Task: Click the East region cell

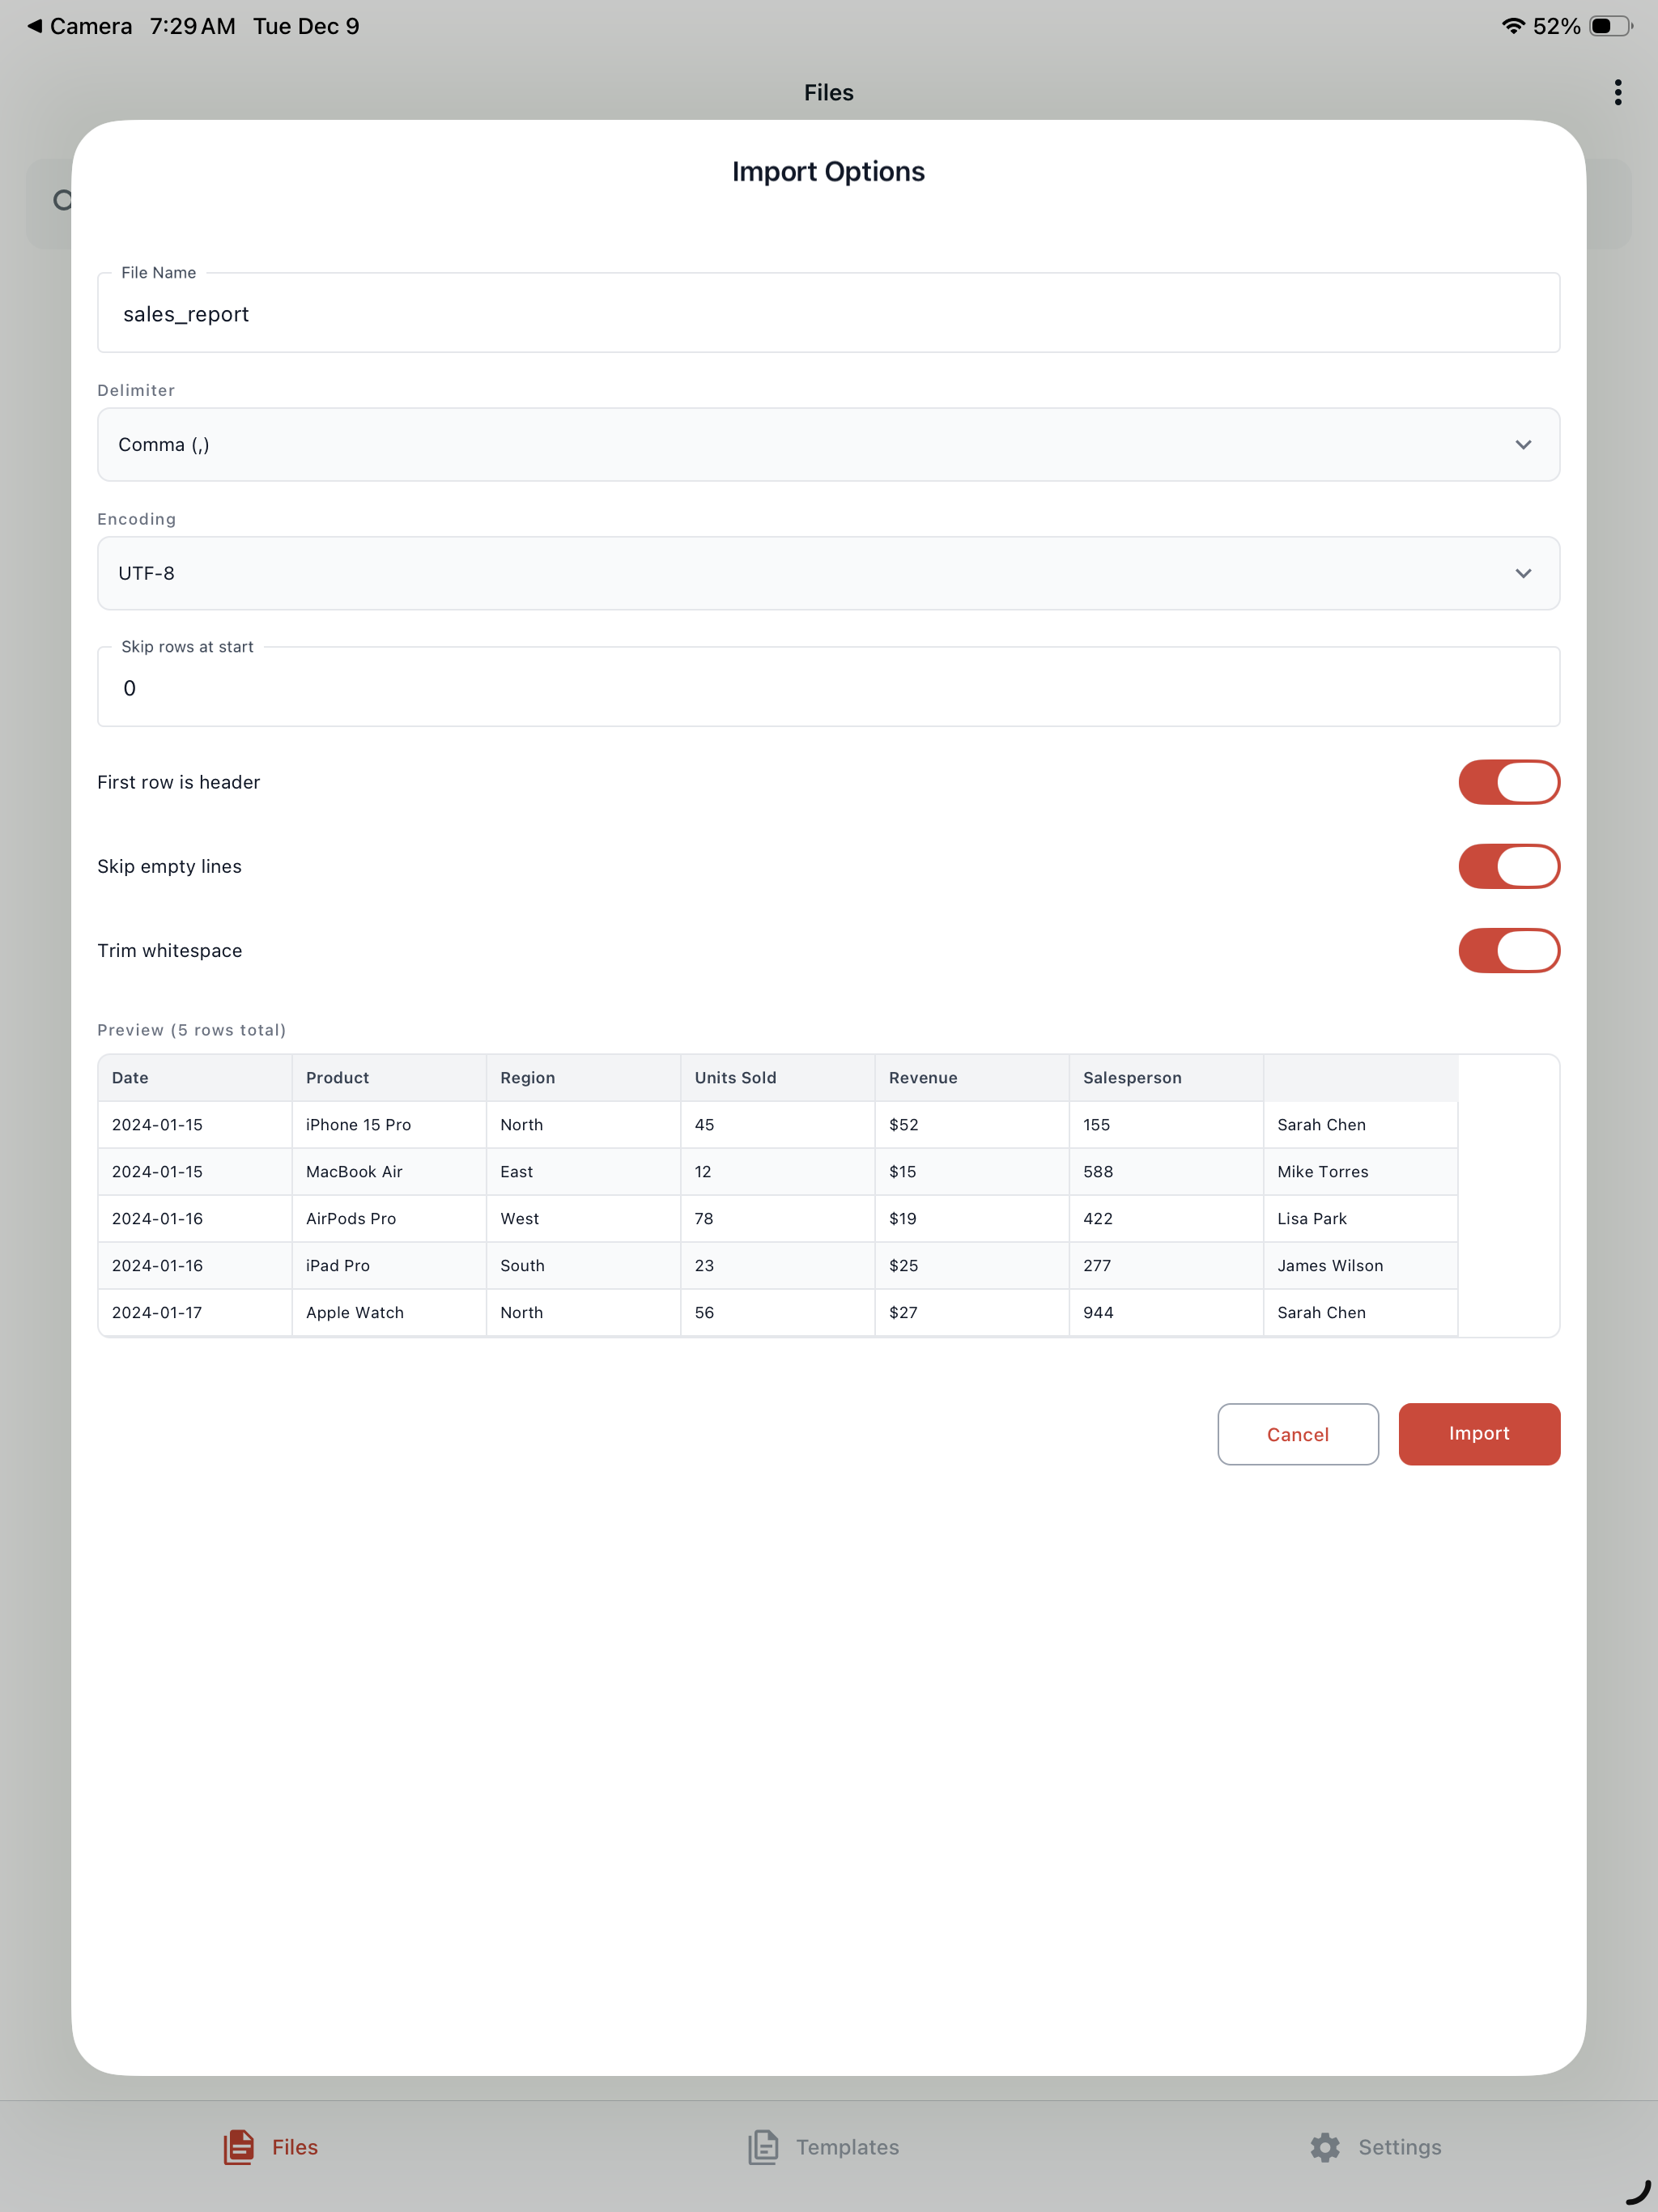Action: [583, 1171]
